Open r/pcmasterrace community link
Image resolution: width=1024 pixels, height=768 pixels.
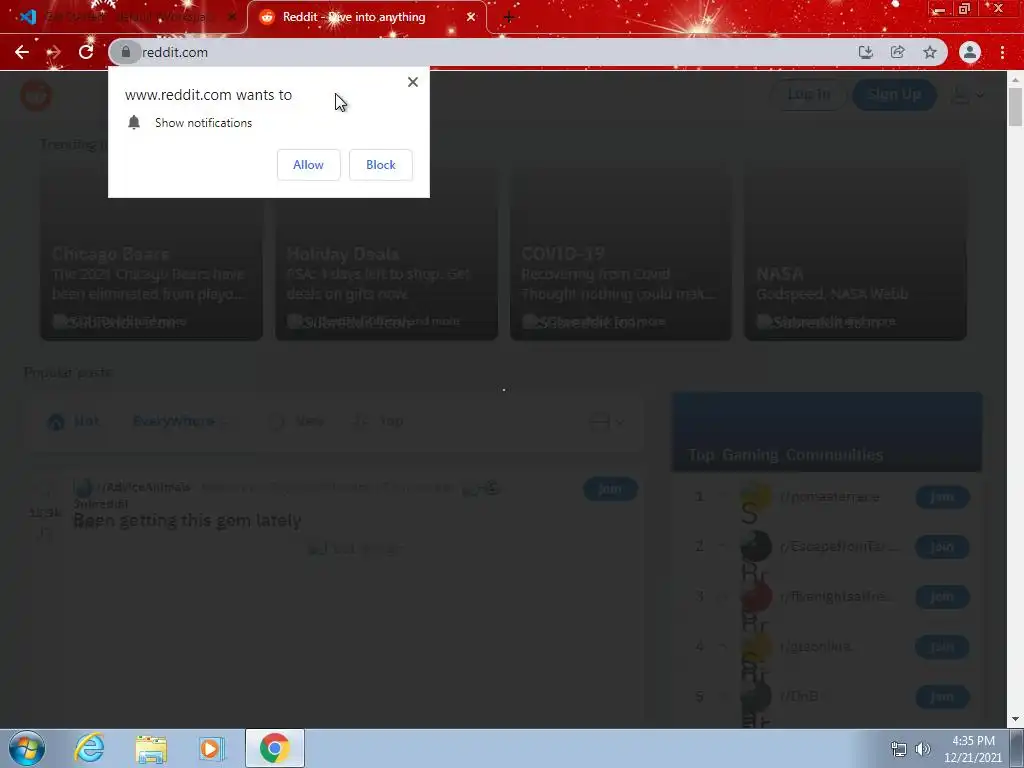pos(829,497)
